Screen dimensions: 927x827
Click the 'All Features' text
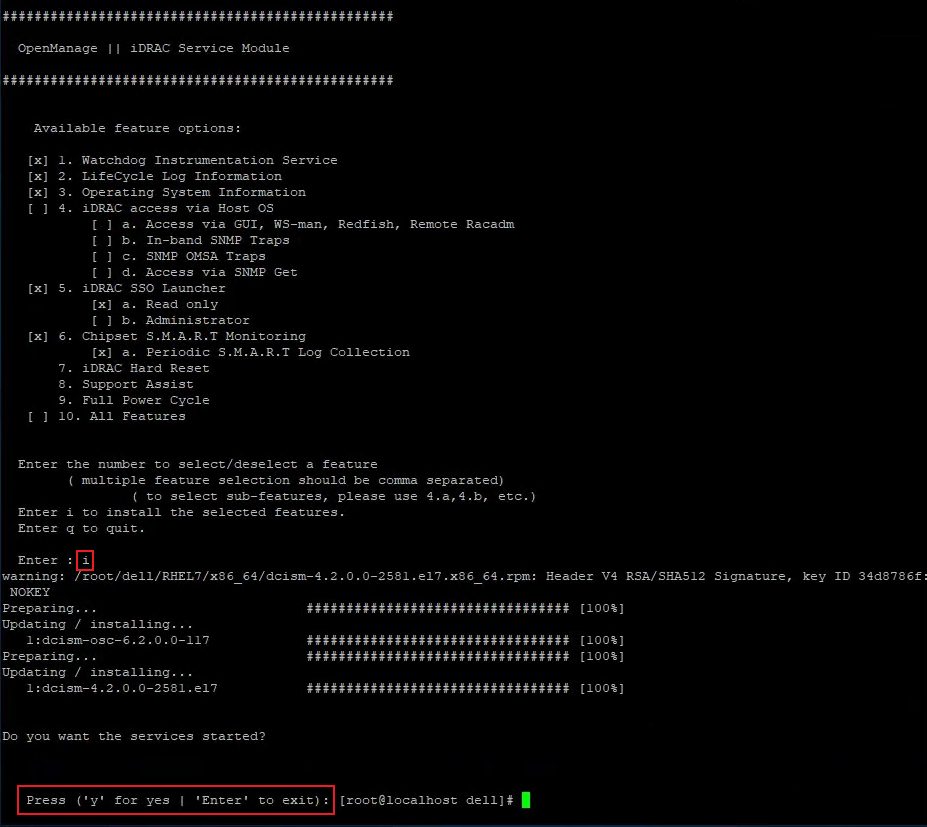click(x=138, y=416)
